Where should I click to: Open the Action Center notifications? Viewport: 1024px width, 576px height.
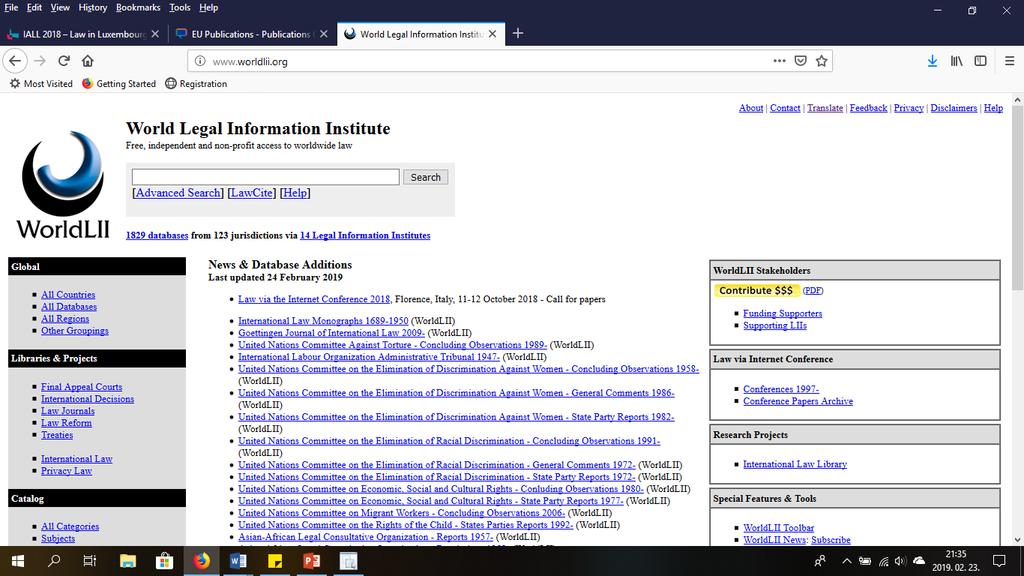click(x=999, y=561)
